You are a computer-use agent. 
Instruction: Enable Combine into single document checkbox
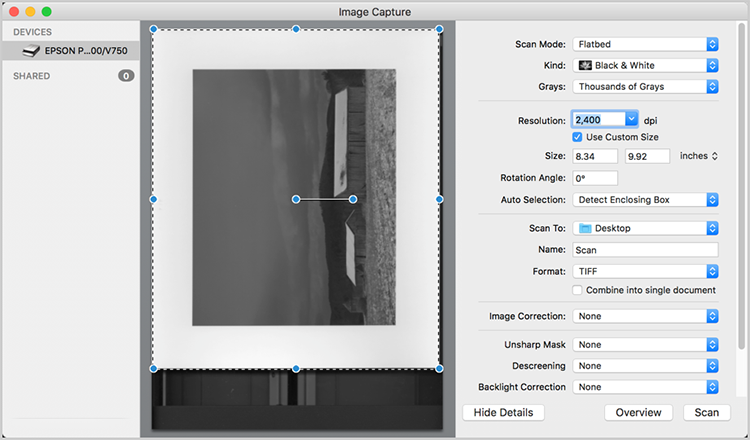[578, 290]
